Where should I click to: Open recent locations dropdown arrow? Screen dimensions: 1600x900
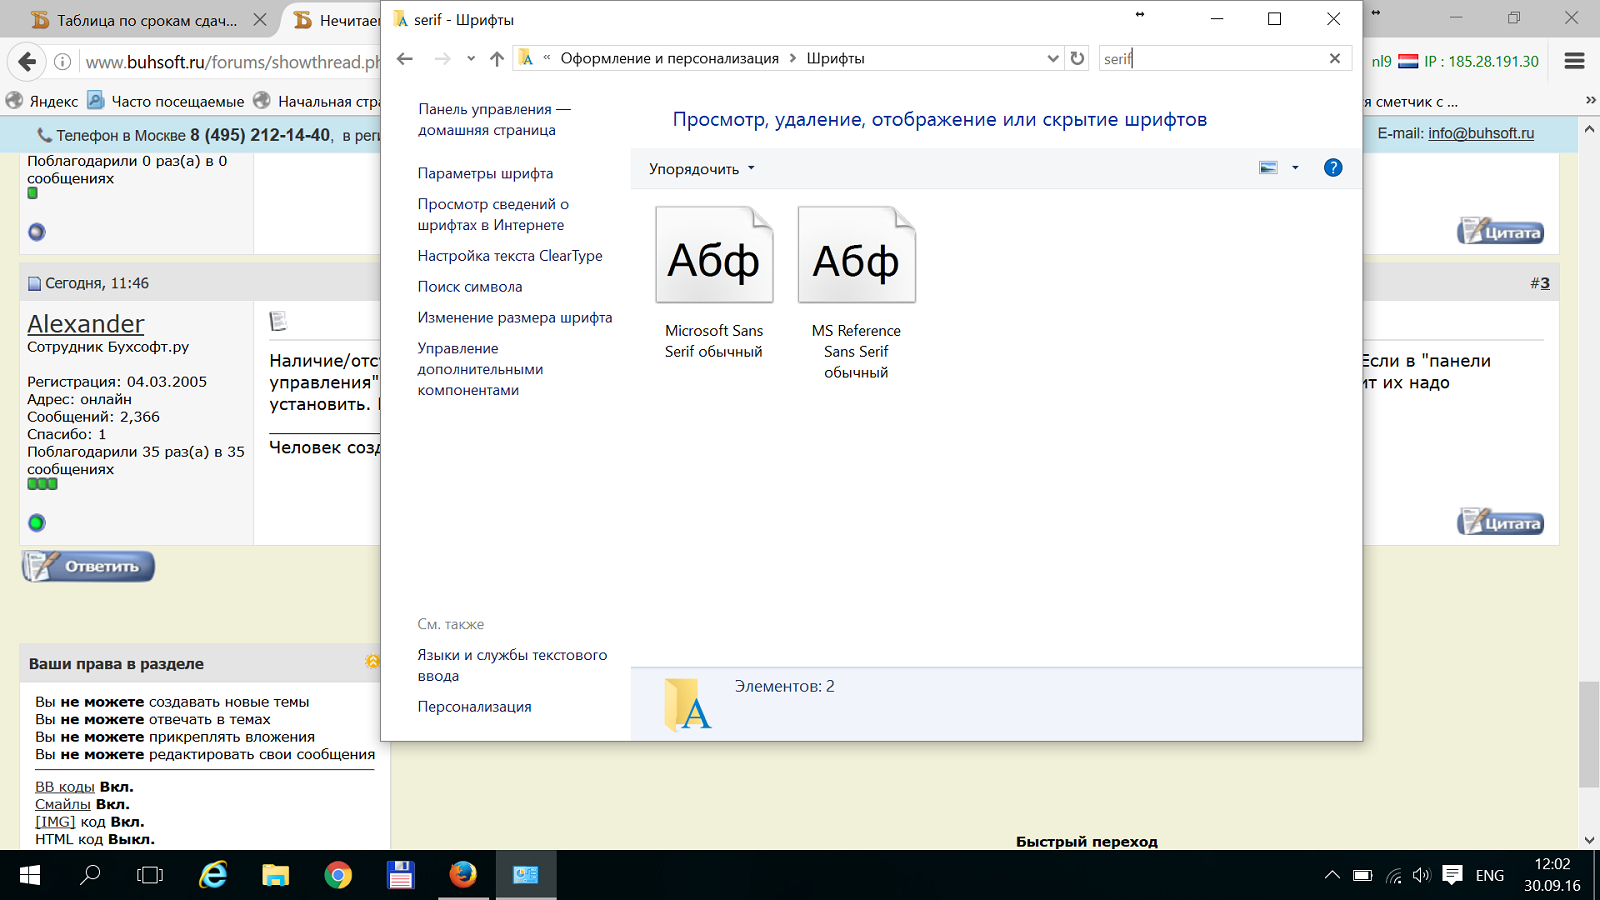point(471,59)
